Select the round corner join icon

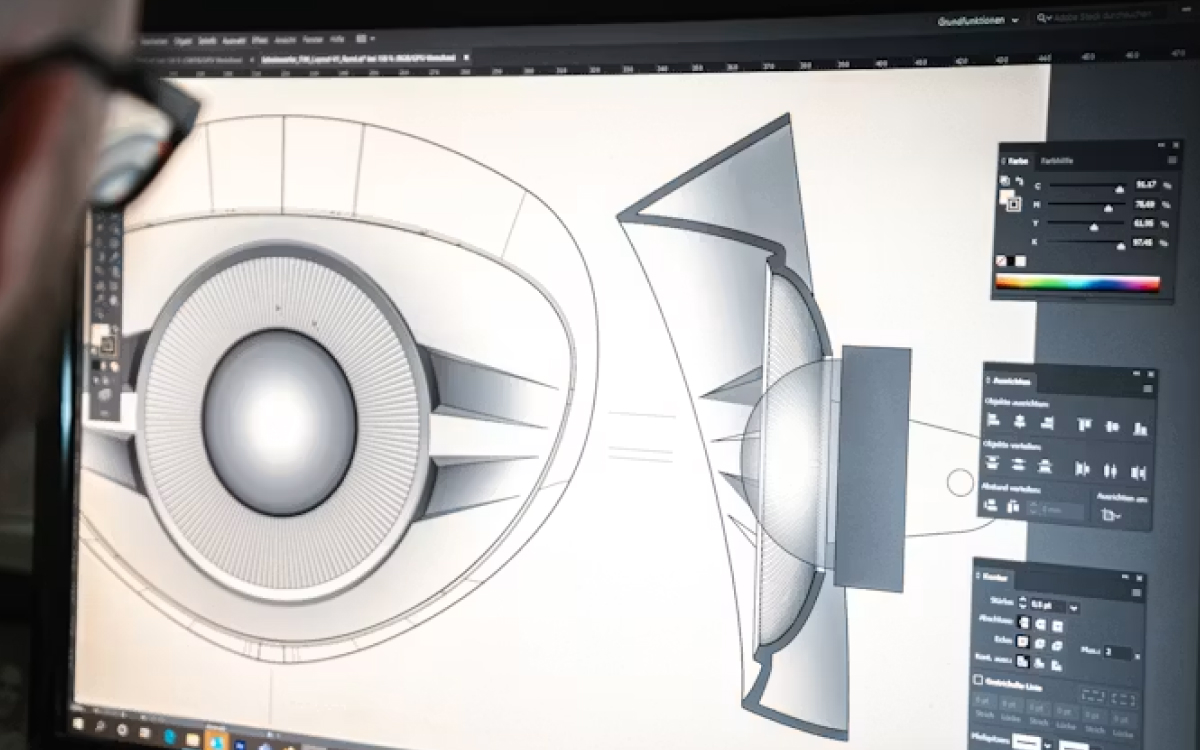click(1039, 643)
